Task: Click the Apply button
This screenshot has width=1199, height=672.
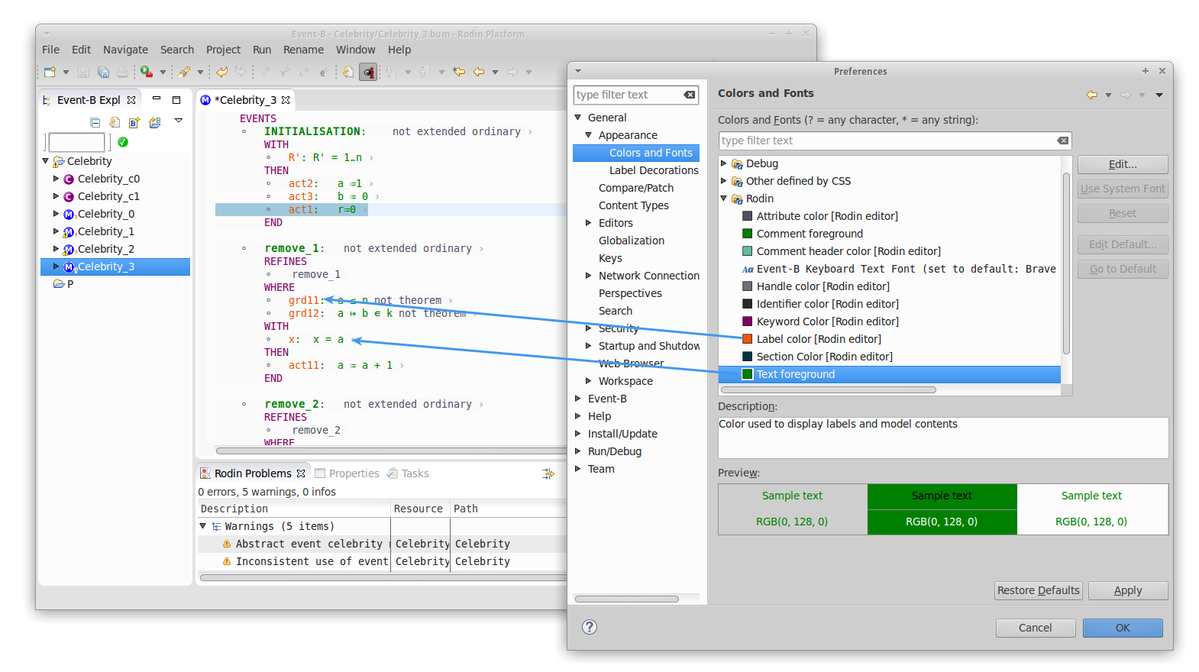Action: point(1128,590)
